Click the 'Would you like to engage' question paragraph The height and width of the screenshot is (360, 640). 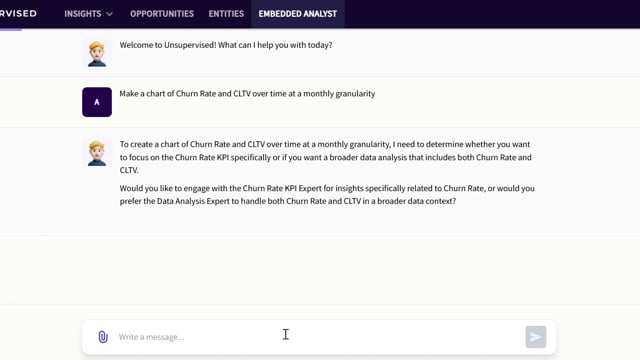coord(327,195)
